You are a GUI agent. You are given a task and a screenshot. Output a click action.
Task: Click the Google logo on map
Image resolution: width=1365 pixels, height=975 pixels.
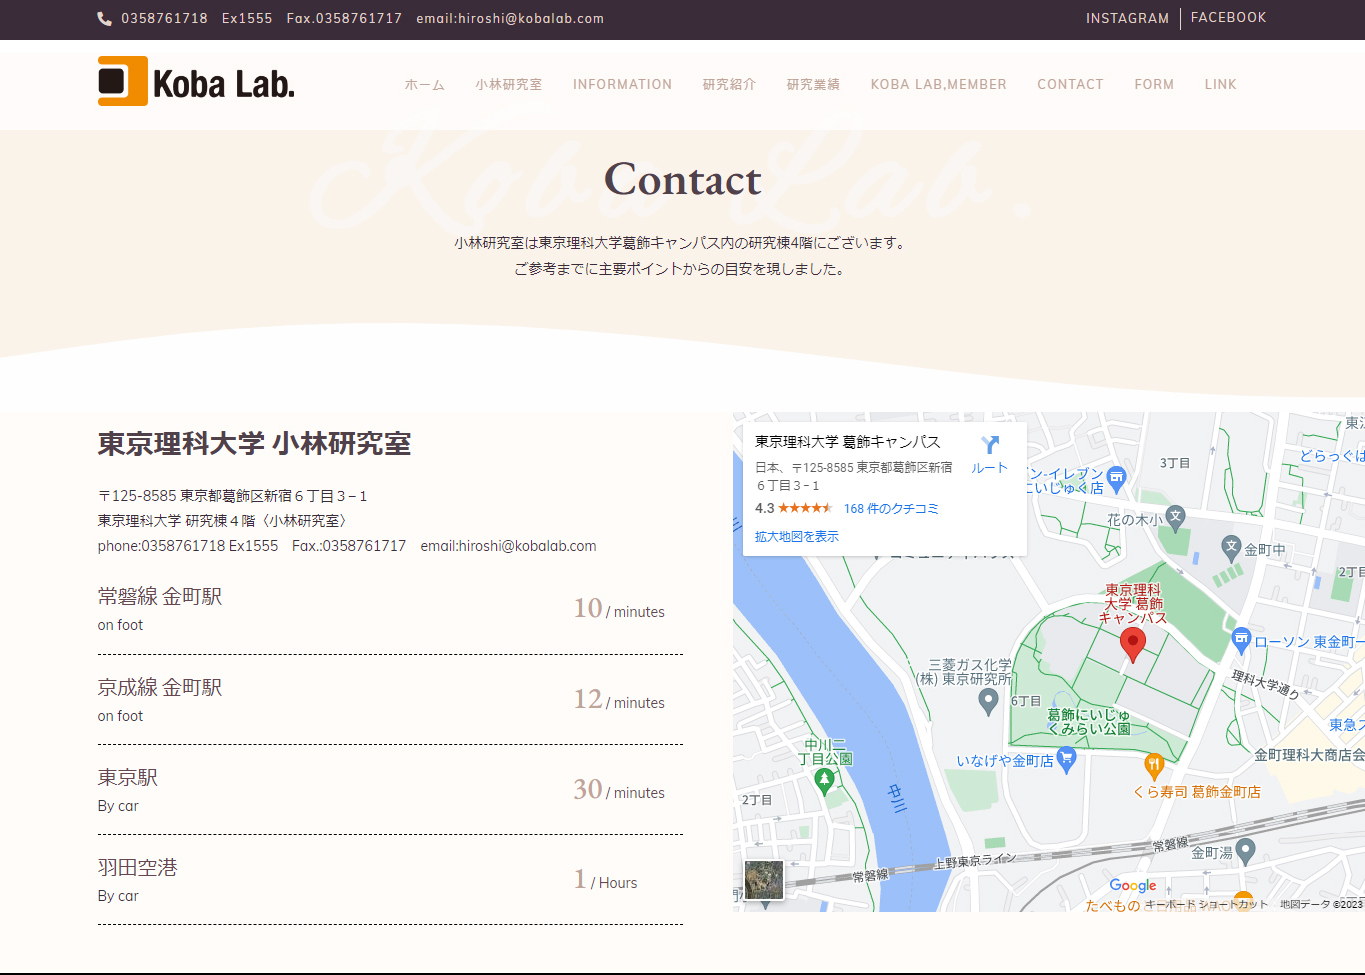tap(1132, 885)
